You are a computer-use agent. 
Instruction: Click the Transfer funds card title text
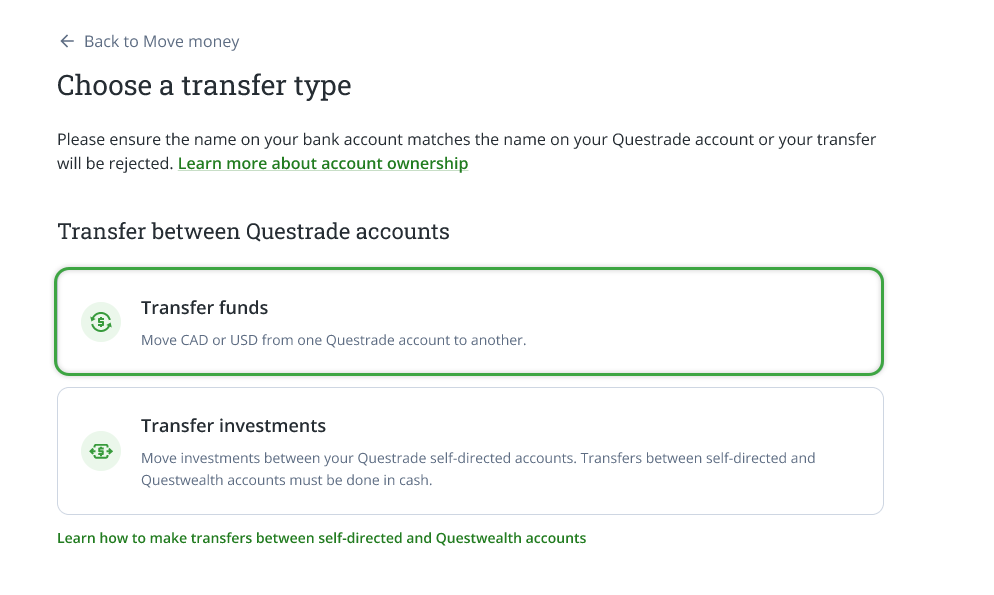(204, 308)
